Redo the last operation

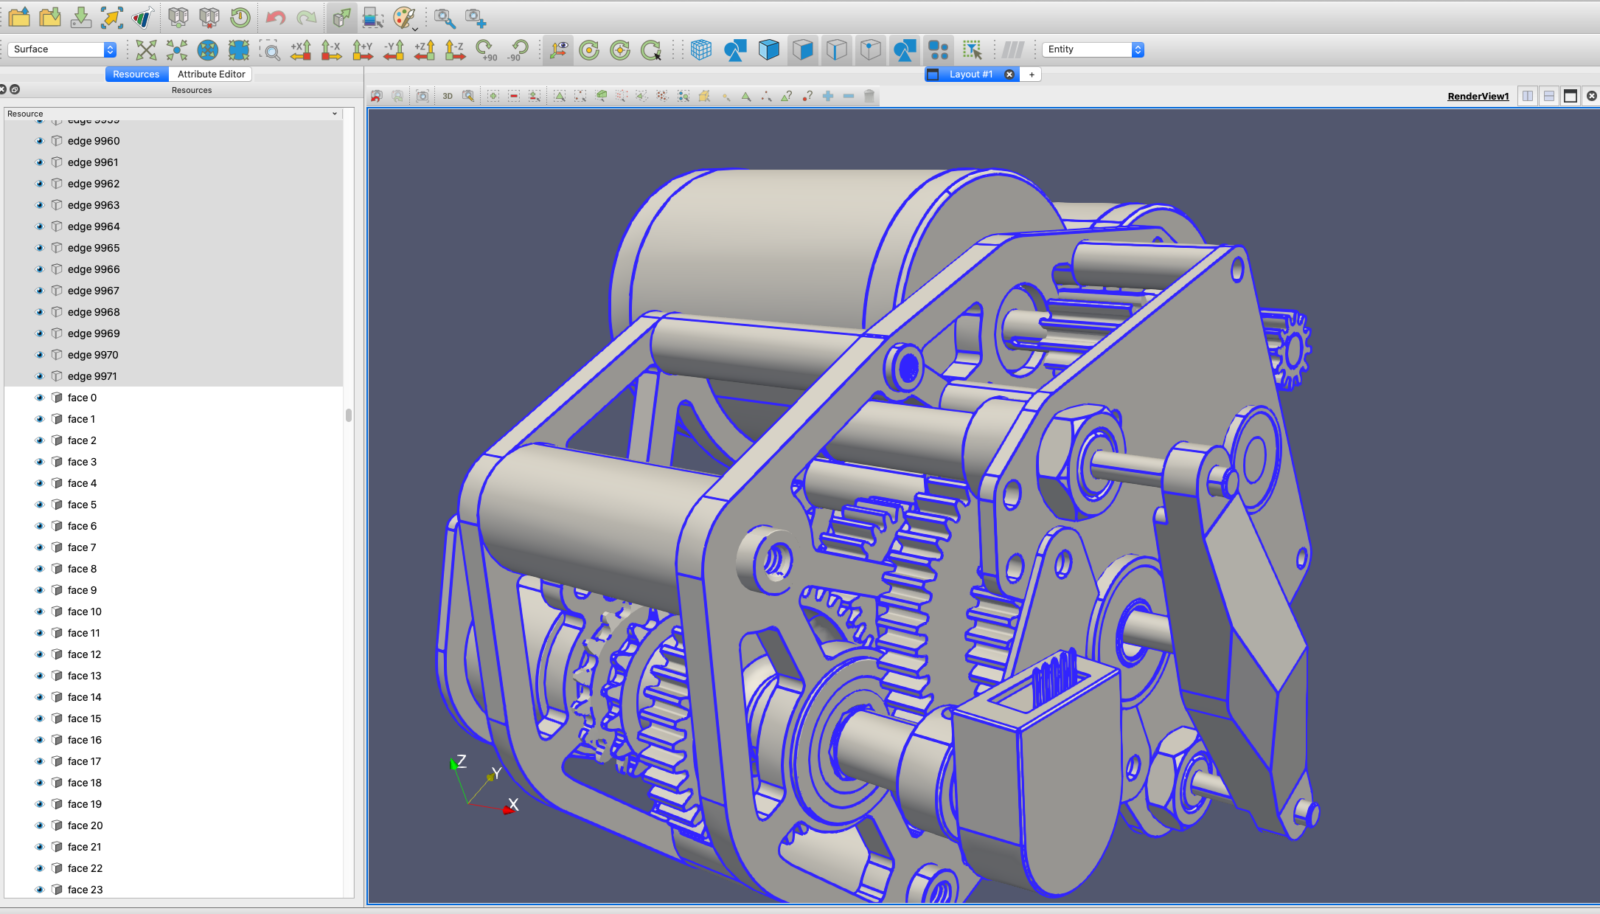coord(305,17)
